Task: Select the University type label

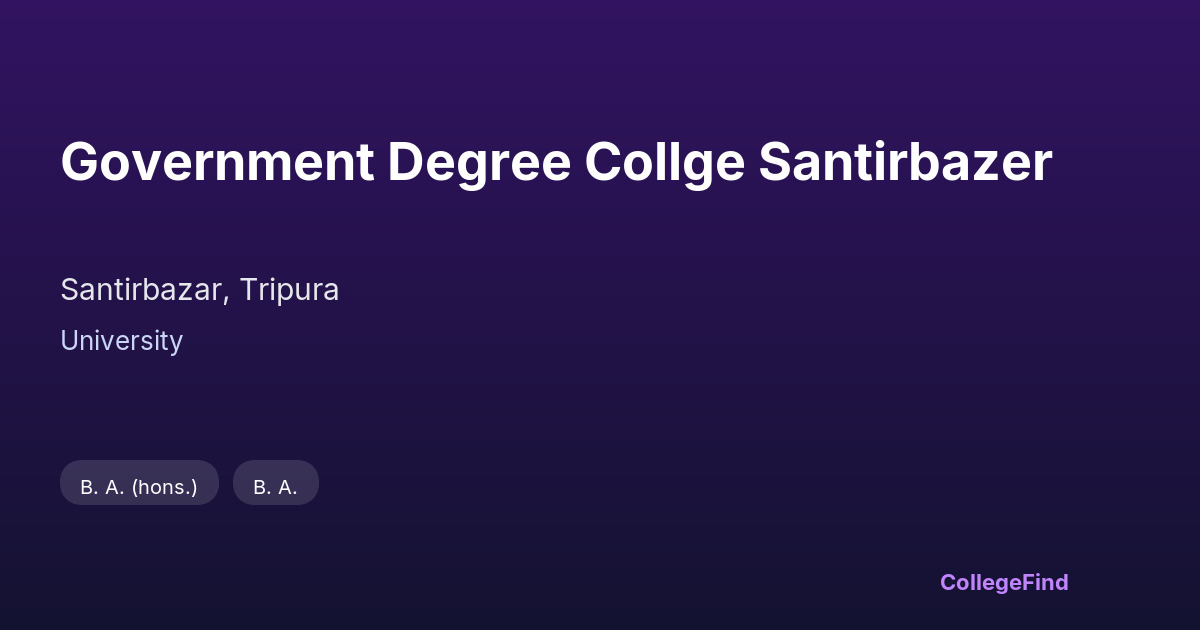Action: click(x=121, y=341)
